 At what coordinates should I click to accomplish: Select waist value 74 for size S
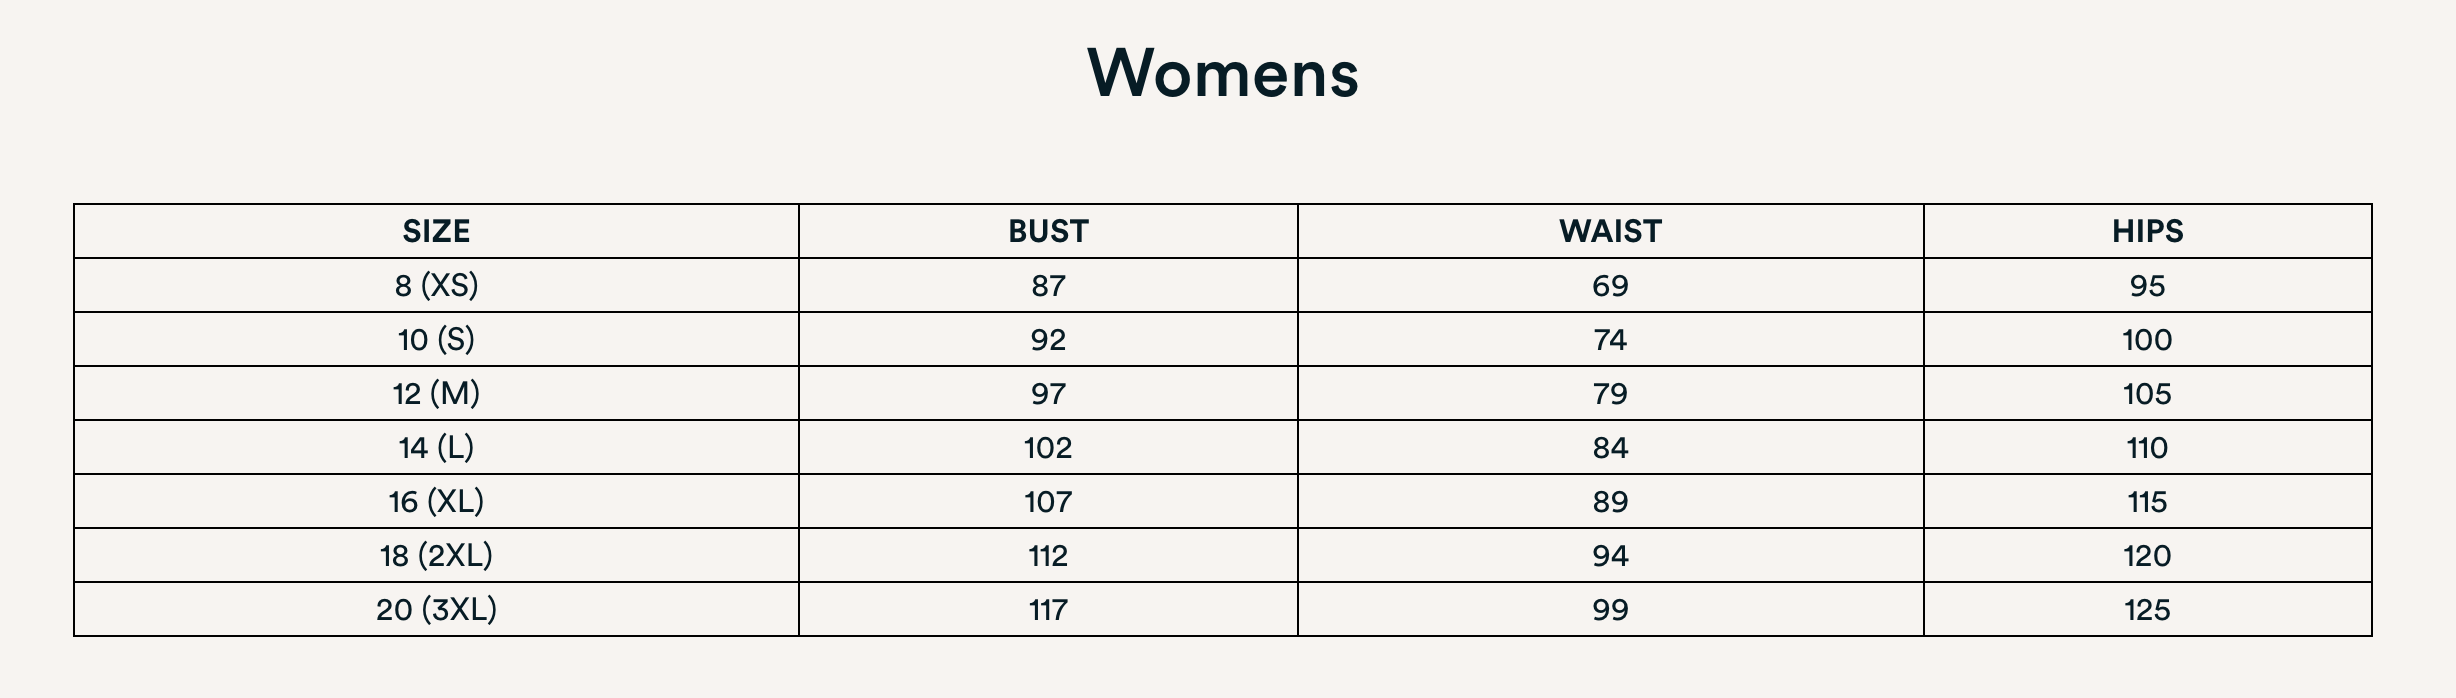tap(1610, 340)
